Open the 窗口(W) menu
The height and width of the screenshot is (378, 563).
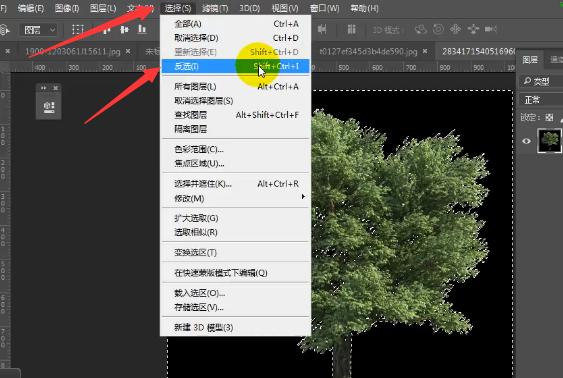pyautogui.click(x=325, y=8)
